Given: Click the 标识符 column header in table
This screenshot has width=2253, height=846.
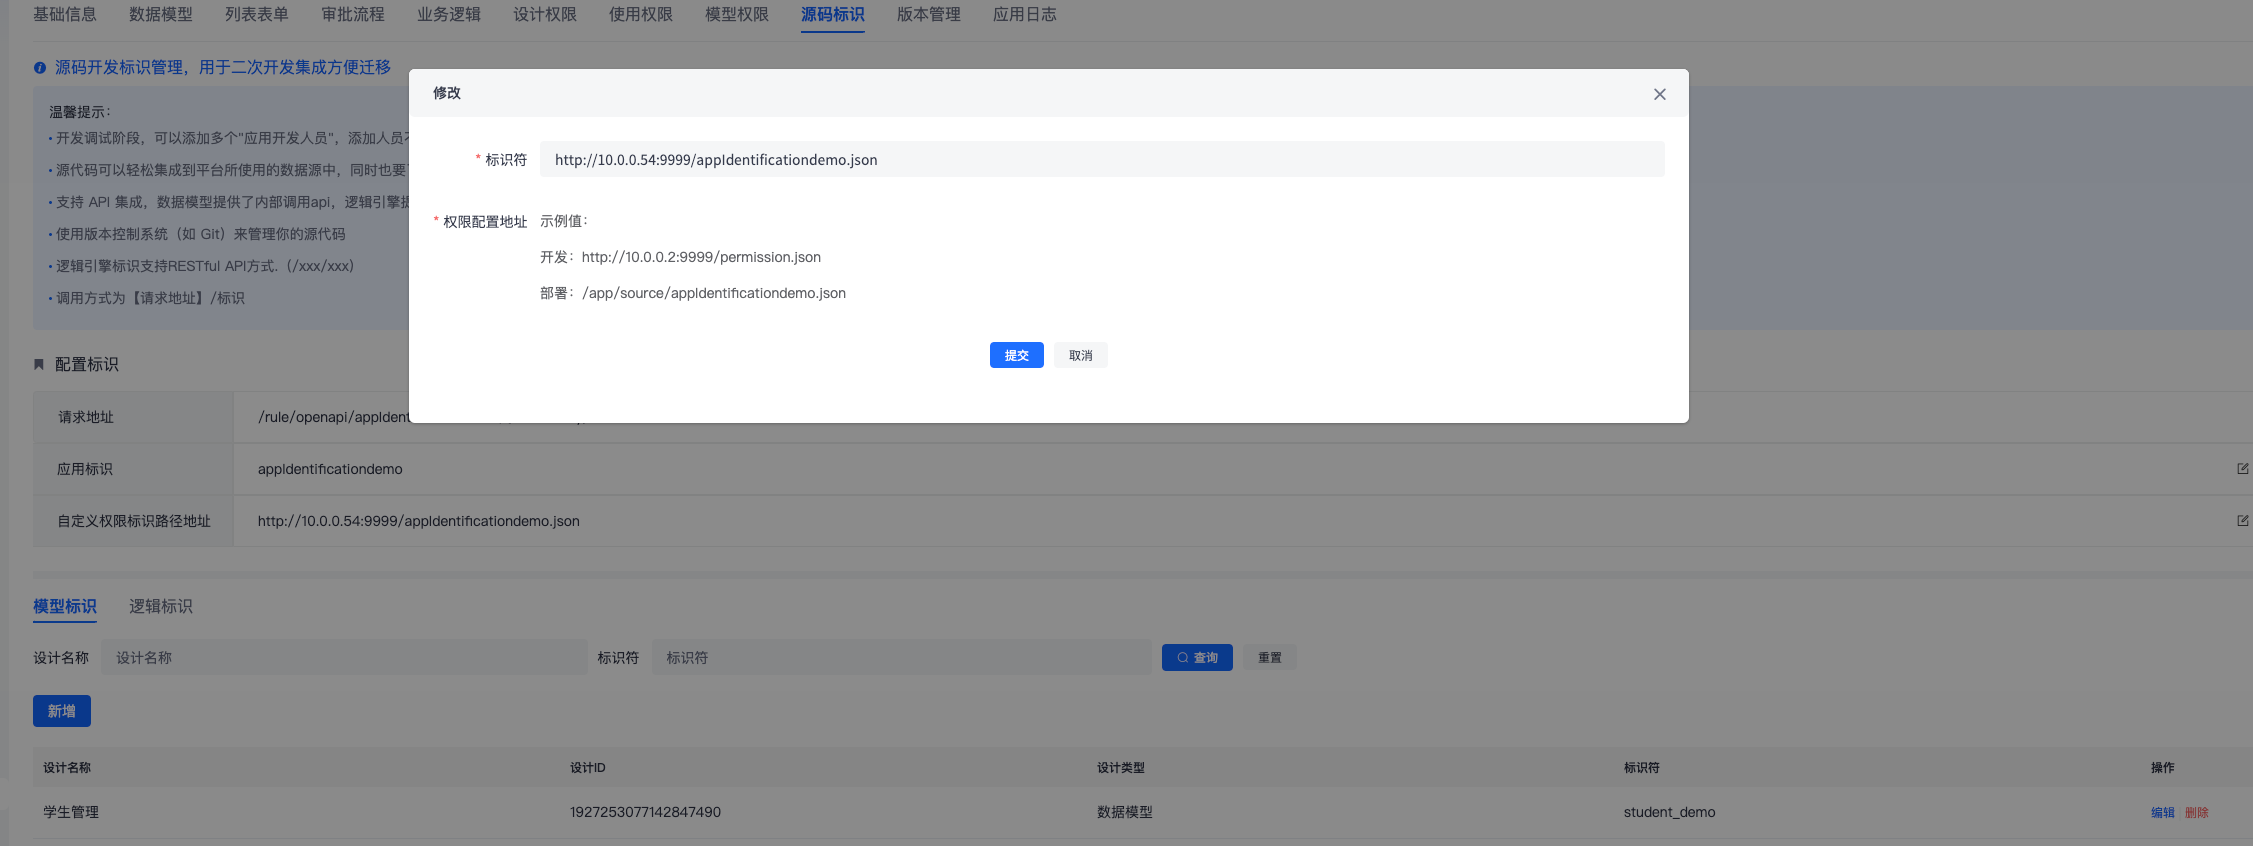Looking at the screenshot, I should click(1642, 767).
